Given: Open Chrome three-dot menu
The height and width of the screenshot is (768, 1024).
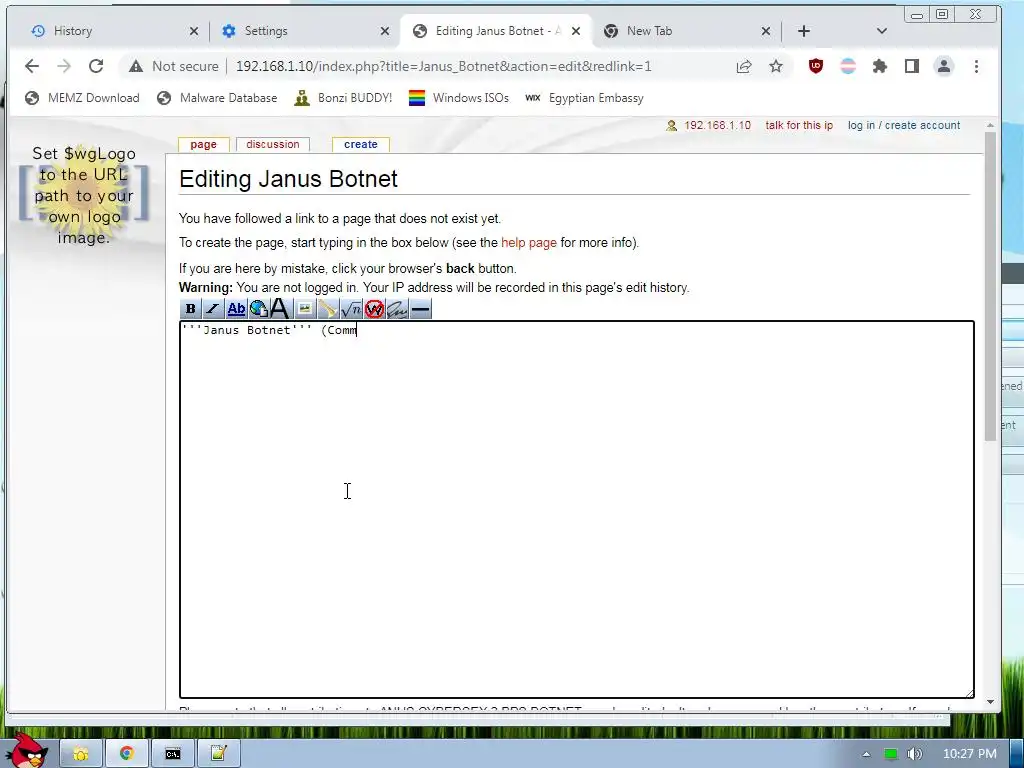Looking at the screenshot, I should [976, 66].
